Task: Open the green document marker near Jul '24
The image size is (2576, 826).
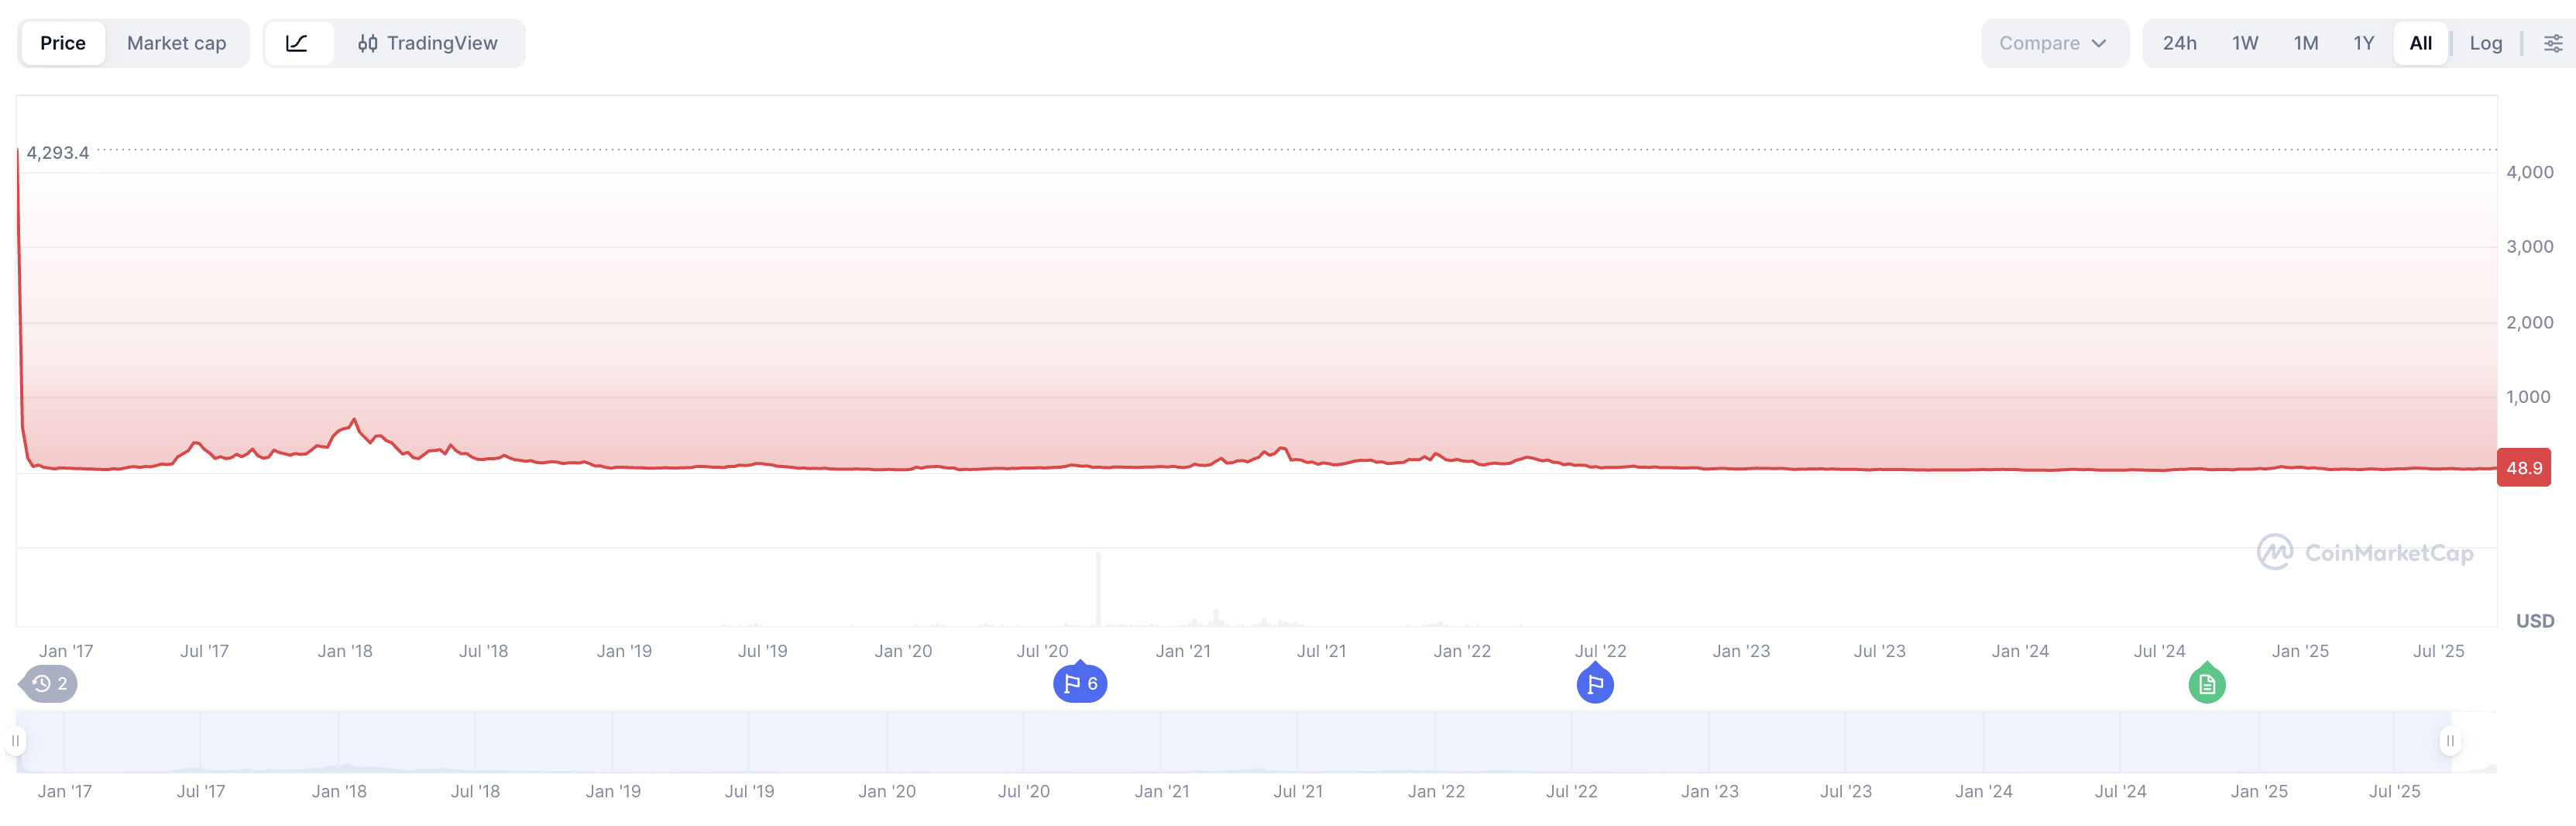Action: coord(2206,684)
